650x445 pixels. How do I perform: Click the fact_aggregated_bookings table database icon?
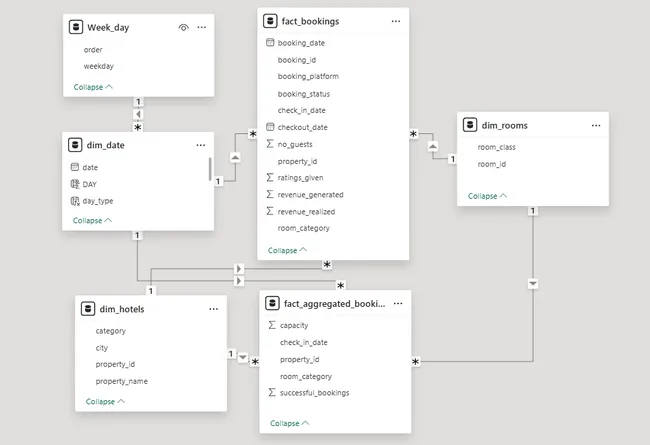coord(272,304)
